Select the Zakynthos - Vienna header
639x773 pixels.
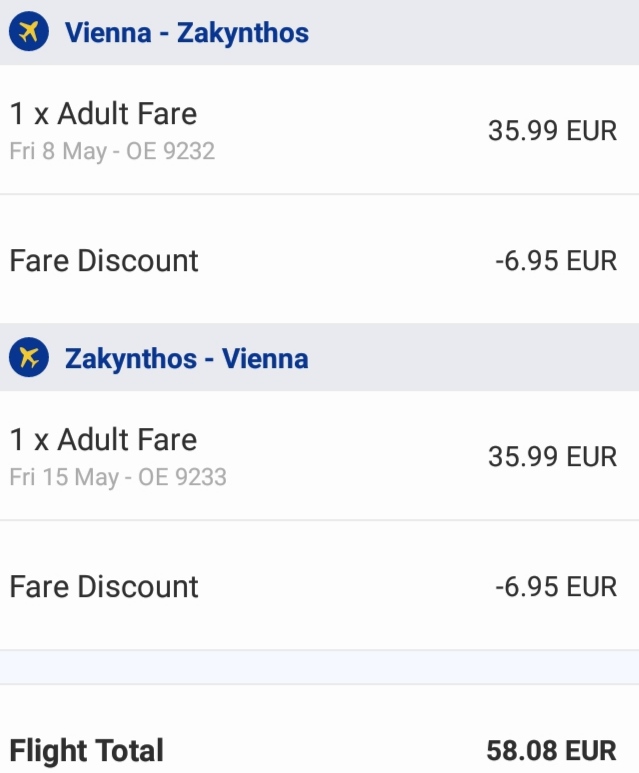click(x=320, y=357)
